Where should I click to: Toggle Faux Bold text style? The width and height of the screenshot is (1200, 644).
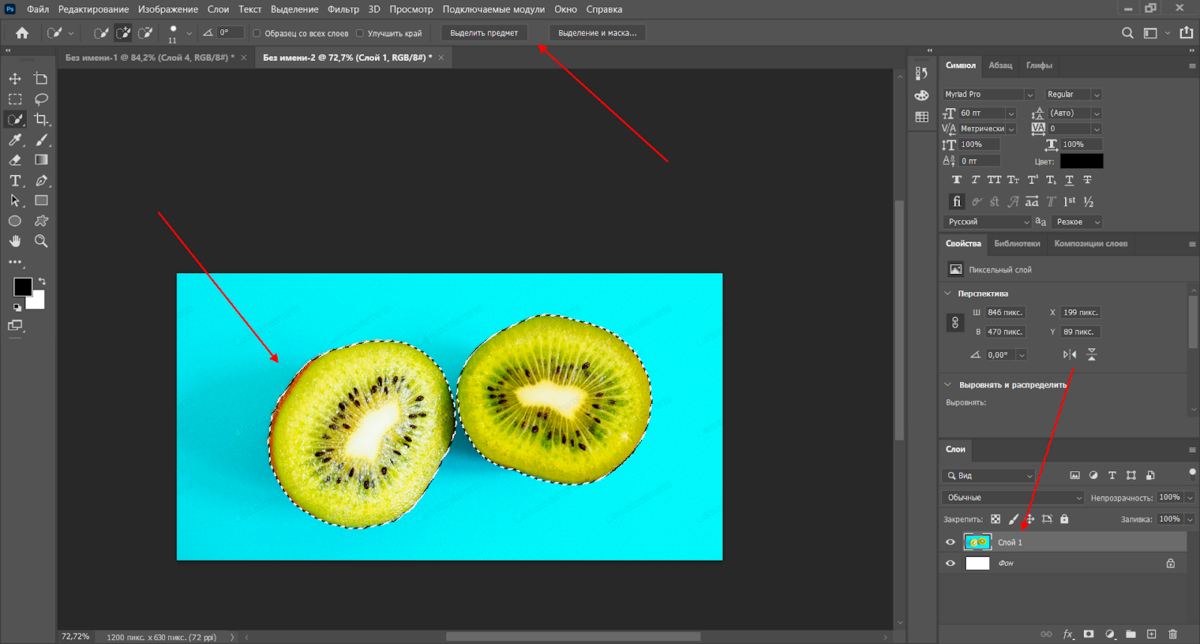tap(957, 180)
